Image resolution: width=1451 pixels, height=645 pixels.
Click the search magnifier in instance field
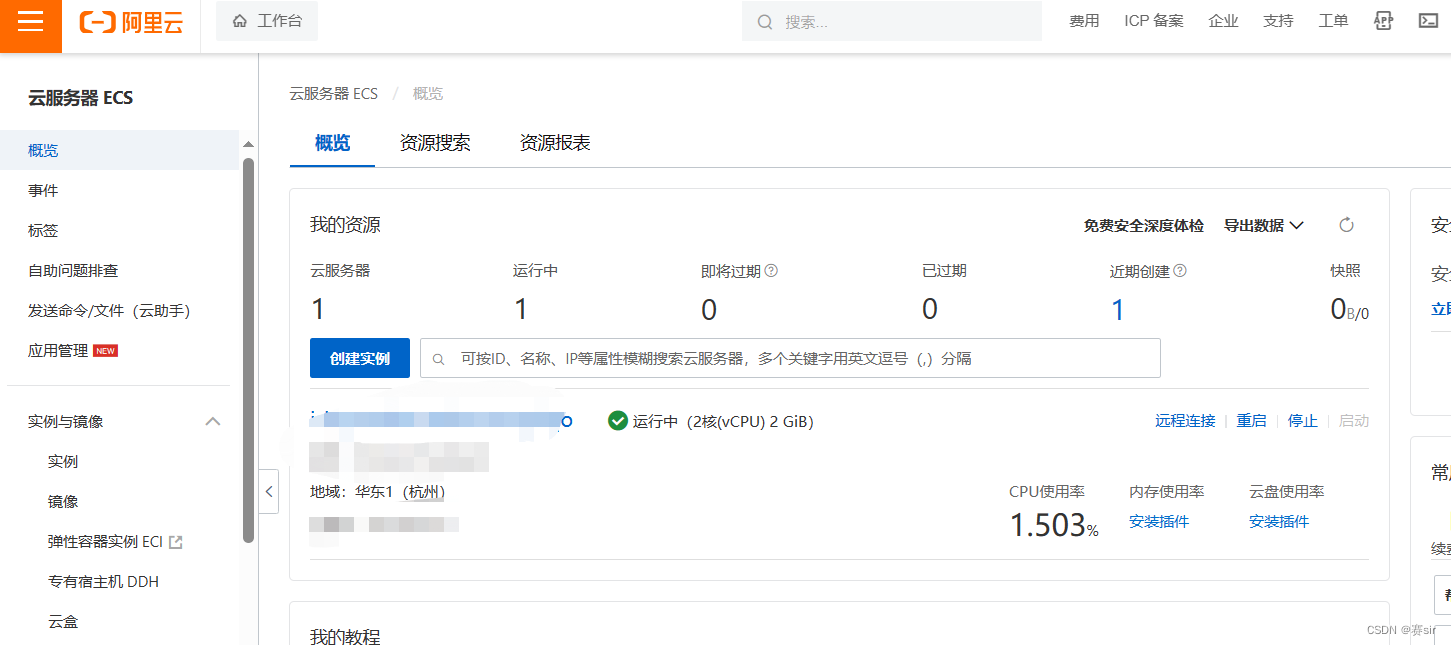pyautogui.click(x=439, y=358)
